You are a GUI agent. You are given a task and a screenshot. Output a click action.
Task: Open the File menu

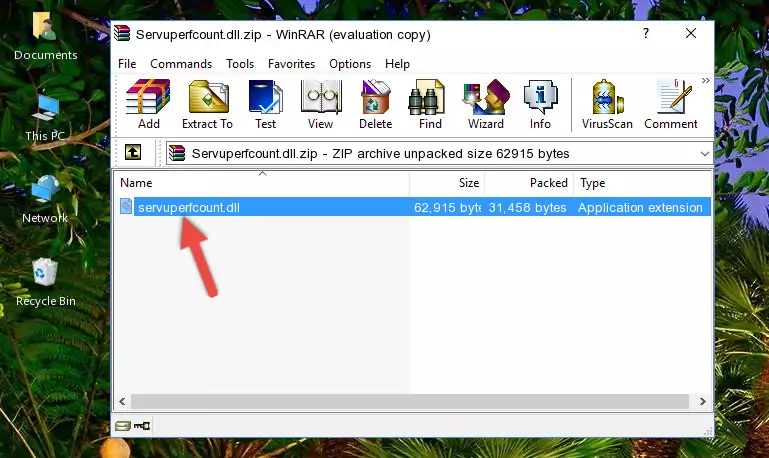pyautogui.click(x=127, y=64)
